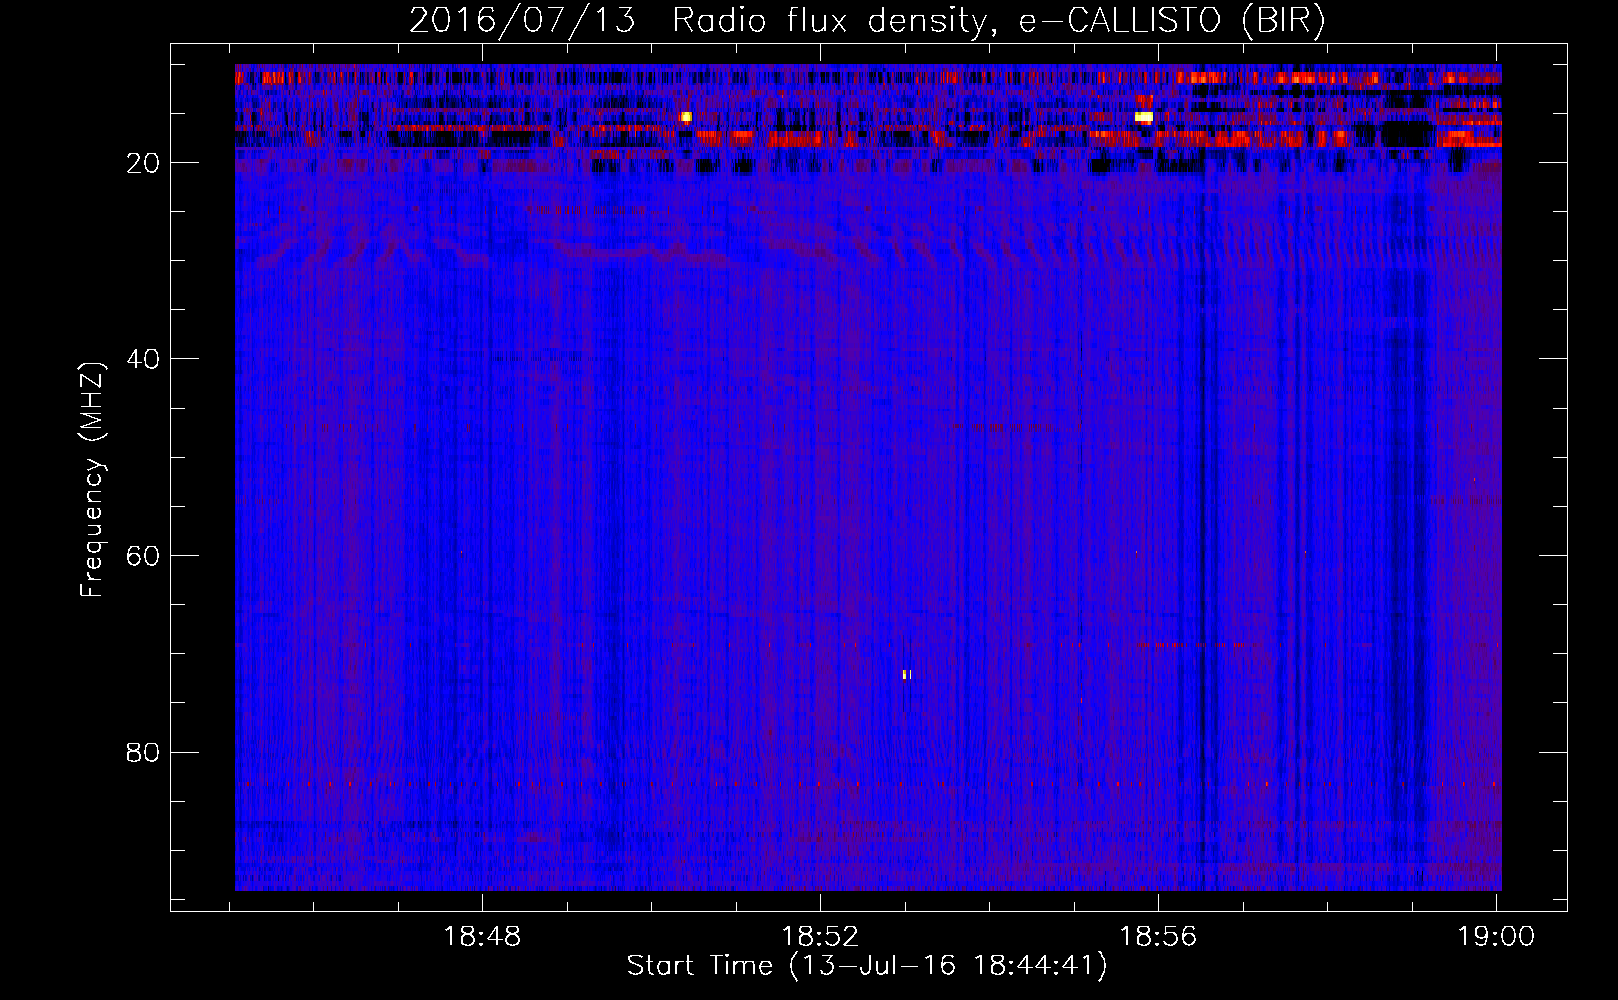Screen dimensions: 1618x1000
Task: Click the 40 MHz frequency tick label
Action: (144, 359)
